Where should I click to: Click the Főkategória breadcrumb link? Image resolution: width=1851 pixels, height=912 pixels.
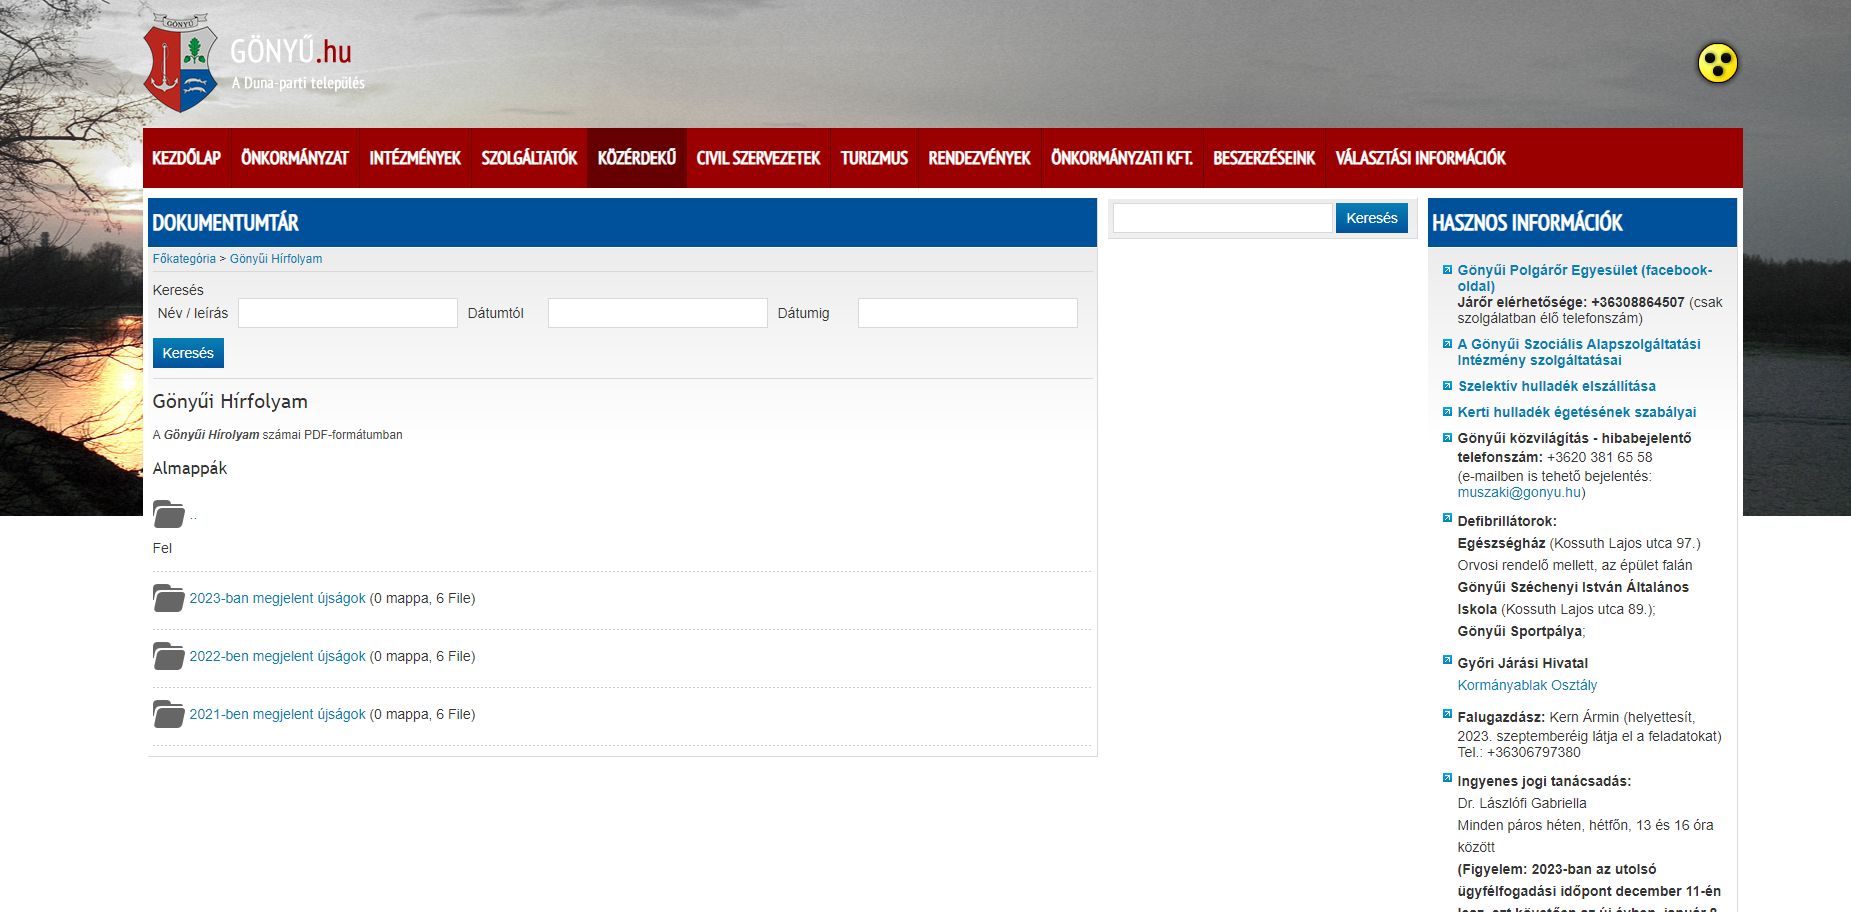coord(184,259)
